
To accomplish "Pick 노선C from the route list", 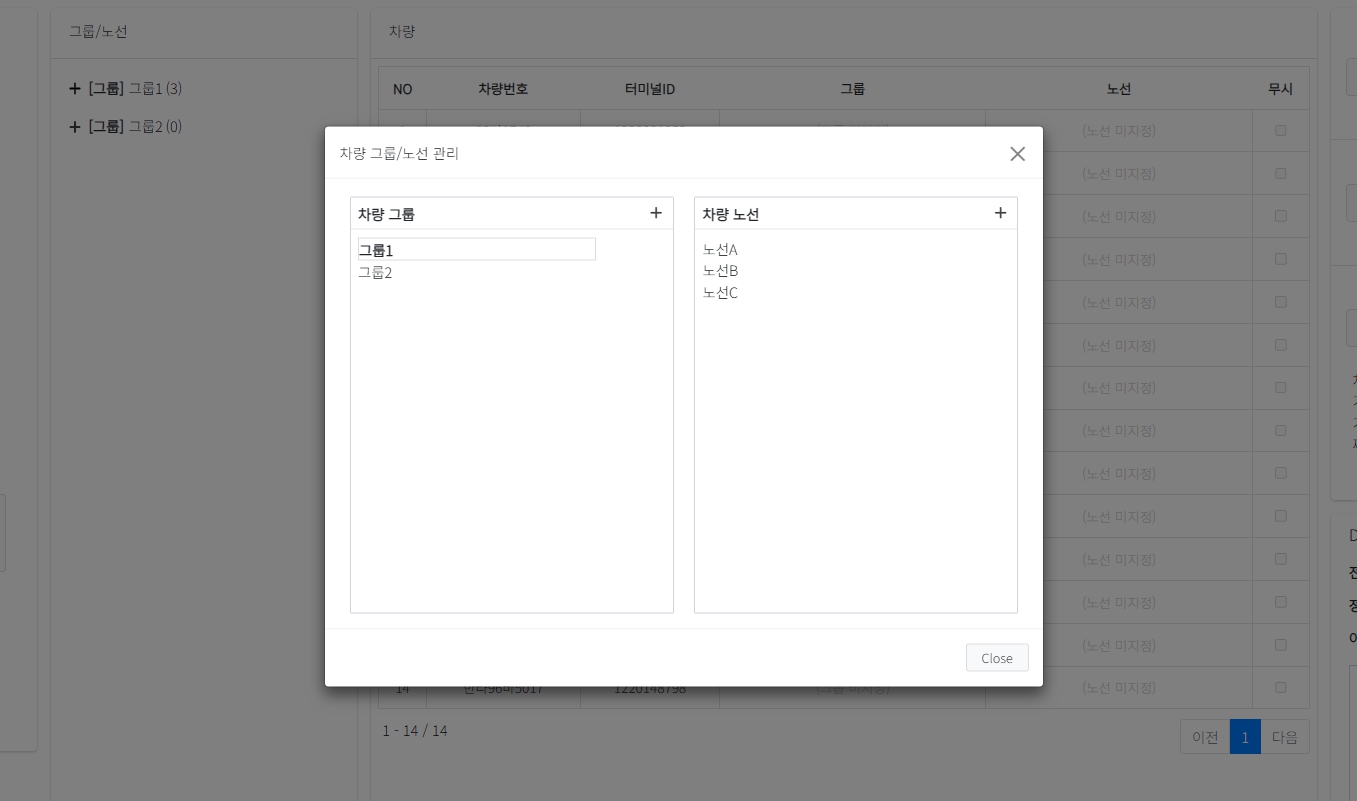I will pyautogui.click(x=720, y=293).
